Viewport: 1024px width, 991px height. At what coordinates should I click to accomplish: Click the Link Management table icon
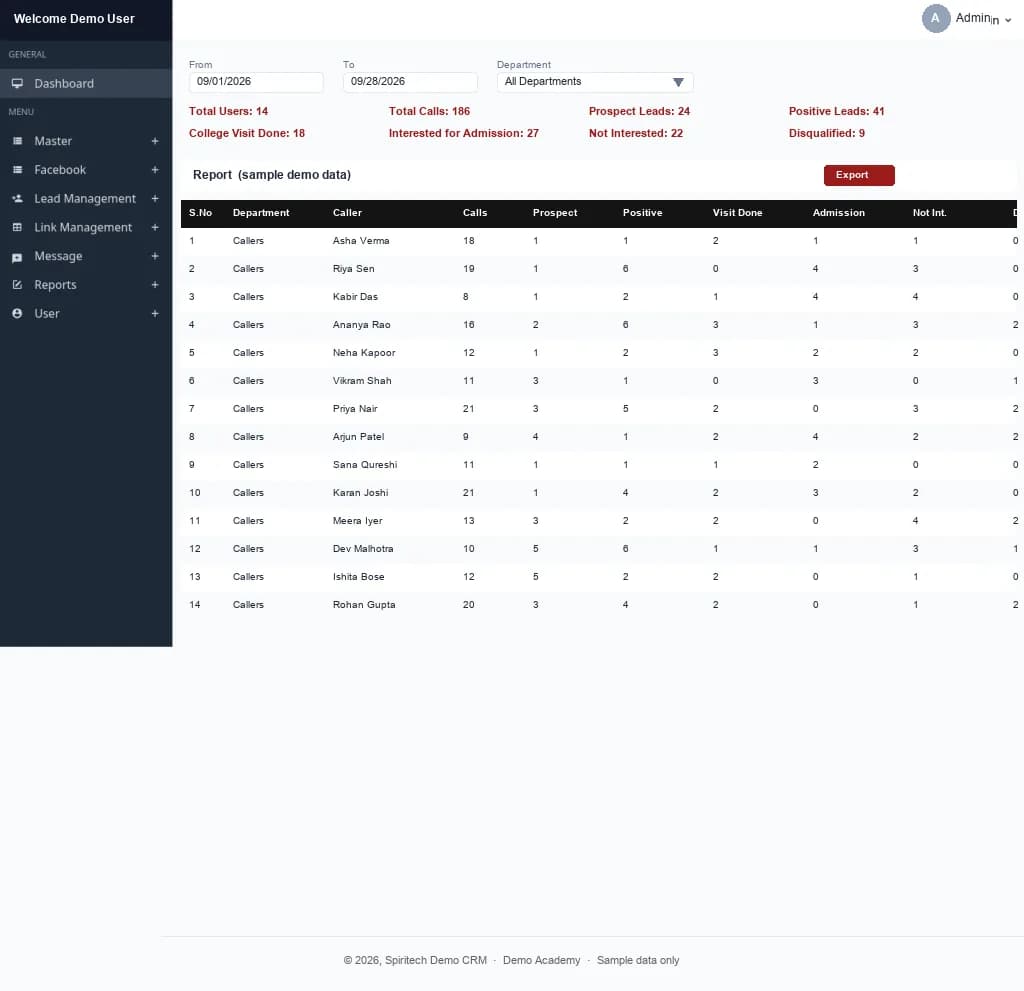17,227
